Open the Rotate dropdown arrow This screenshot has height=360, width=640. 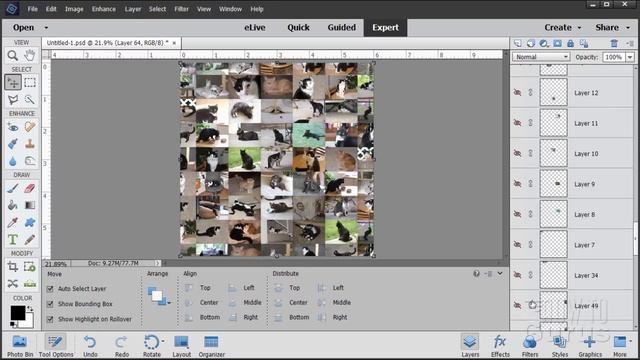[x=163, y=341]
